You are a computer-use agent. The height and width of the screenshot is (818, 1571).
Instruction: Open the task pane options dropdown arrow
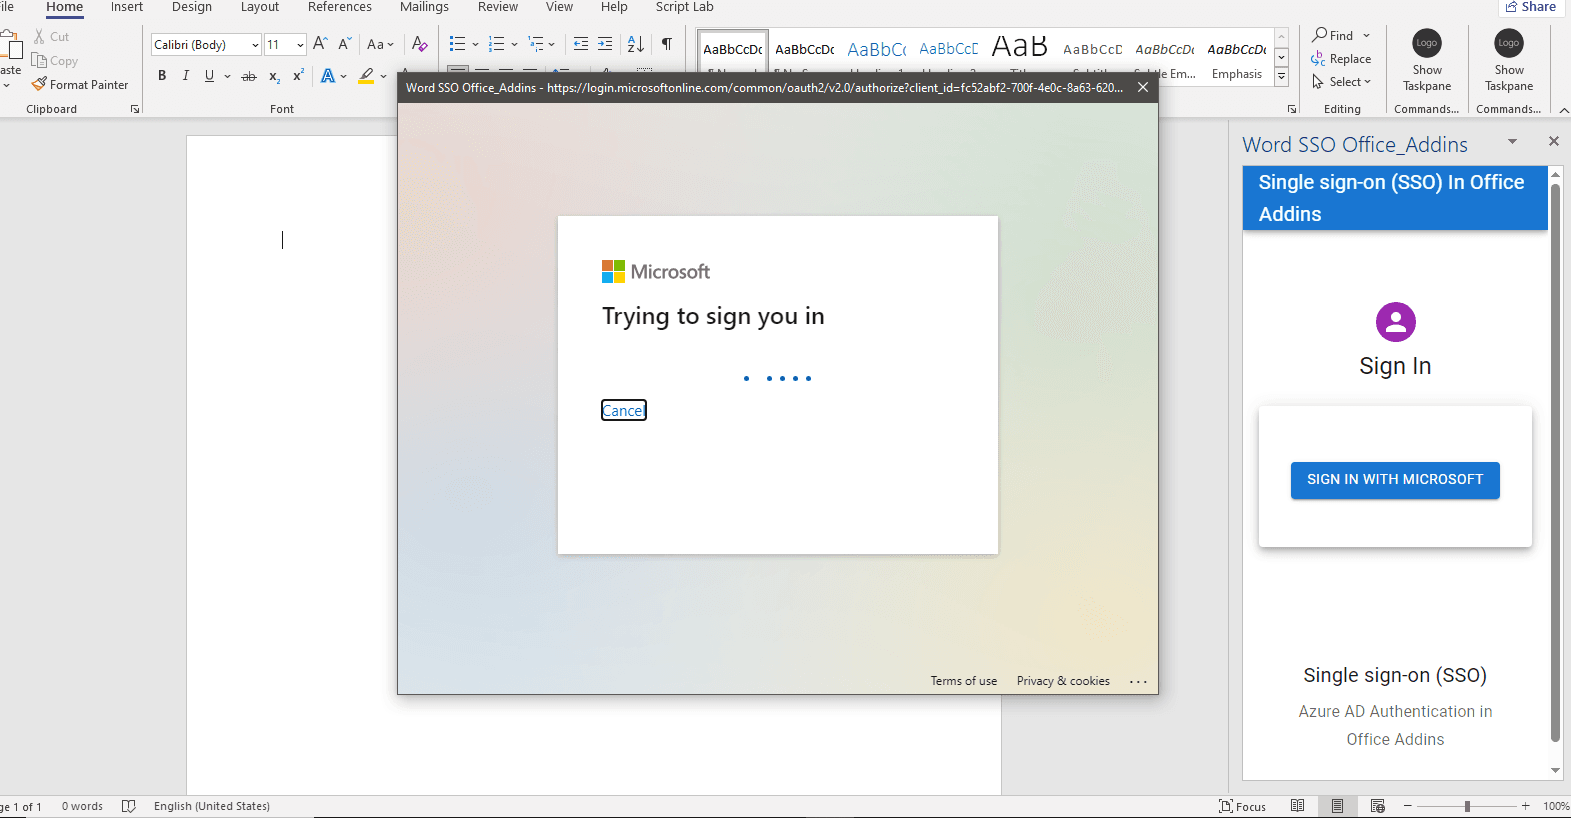[x=1512, y=142]
